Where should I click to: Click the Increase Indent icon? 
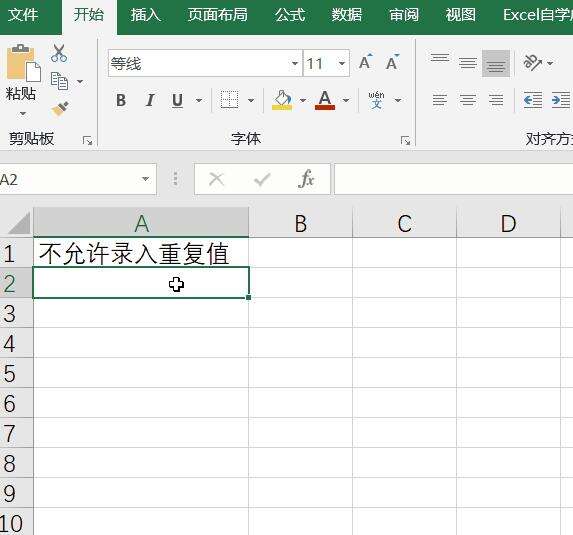click(561, 100)
